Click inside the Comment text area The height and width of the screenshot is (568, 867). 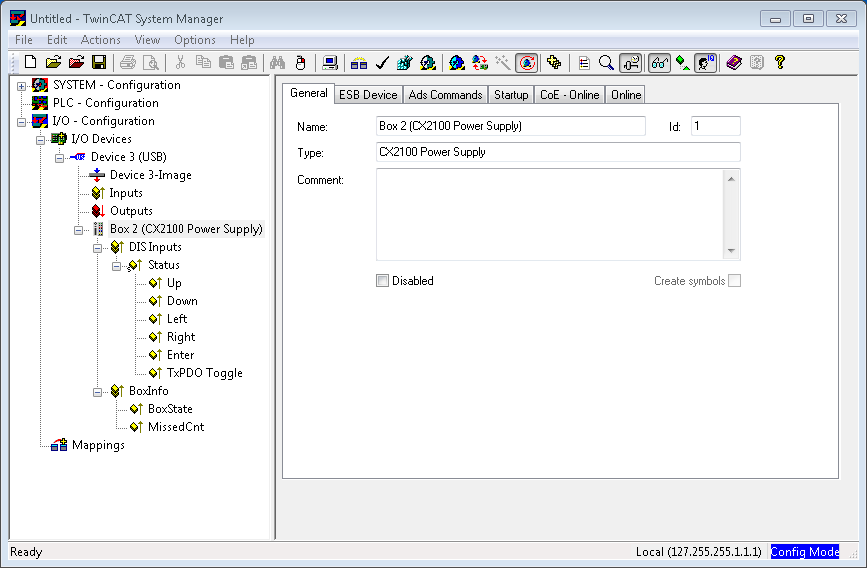[550, 215]
